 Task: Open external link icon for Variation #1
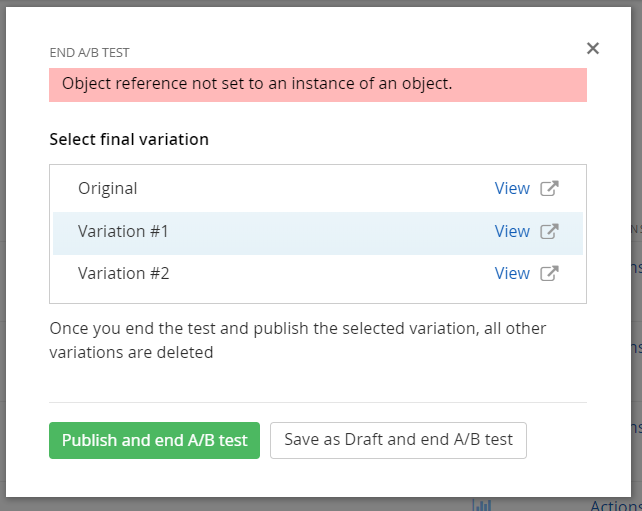(549, 231)
